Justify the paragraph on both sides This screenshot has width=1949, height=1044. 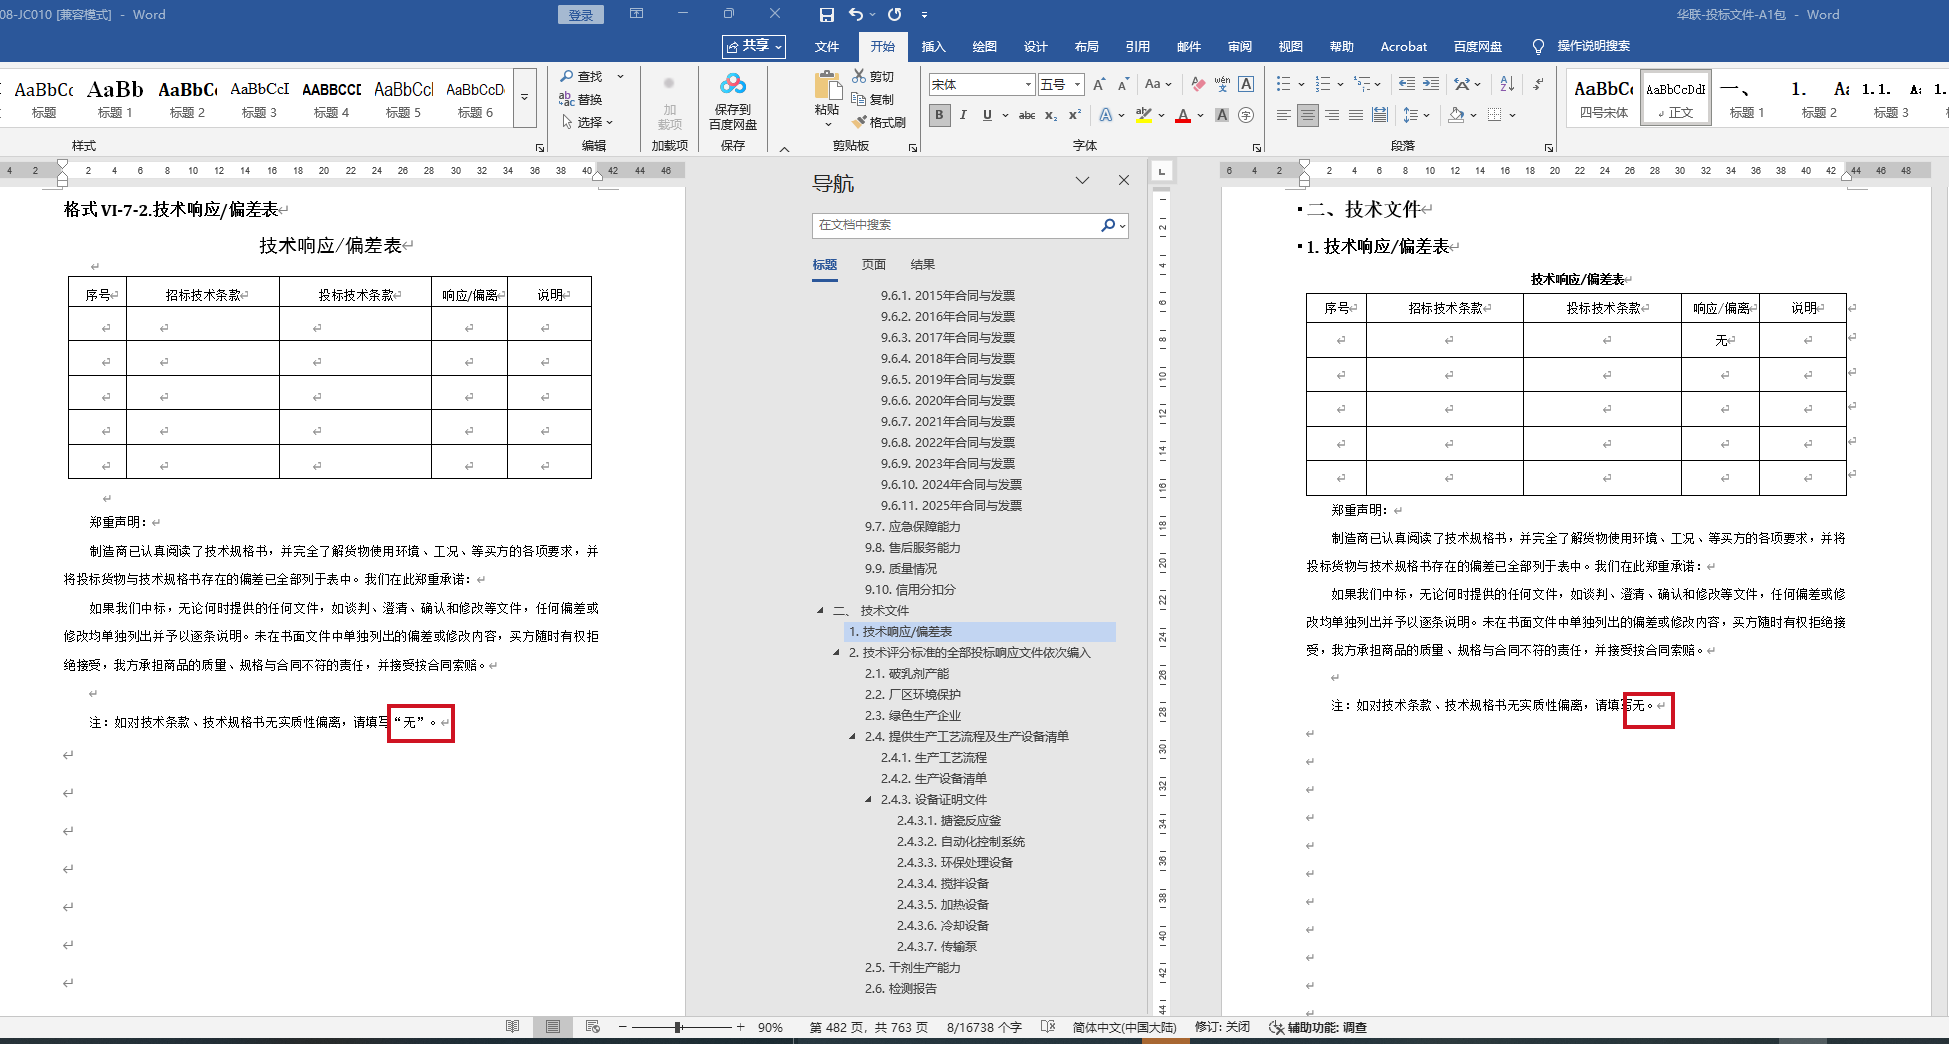[x=1356, y=115]
